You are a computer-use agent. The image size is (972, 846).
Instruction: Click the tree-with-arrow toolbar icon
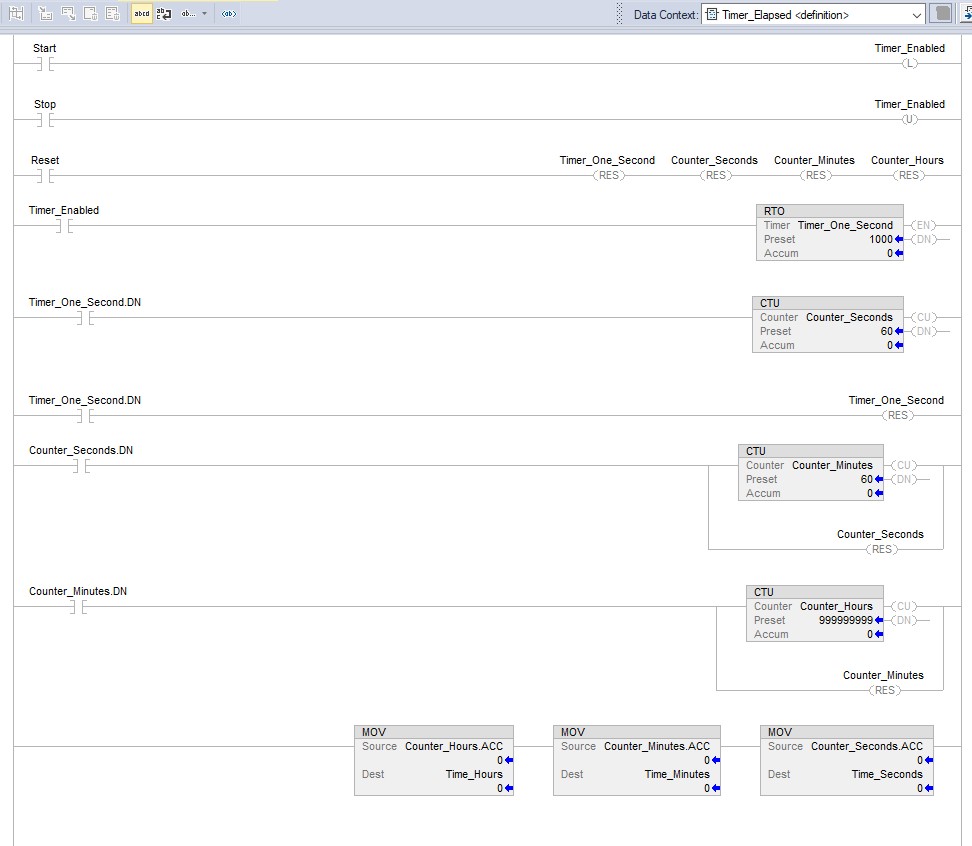tap(47, 14)
